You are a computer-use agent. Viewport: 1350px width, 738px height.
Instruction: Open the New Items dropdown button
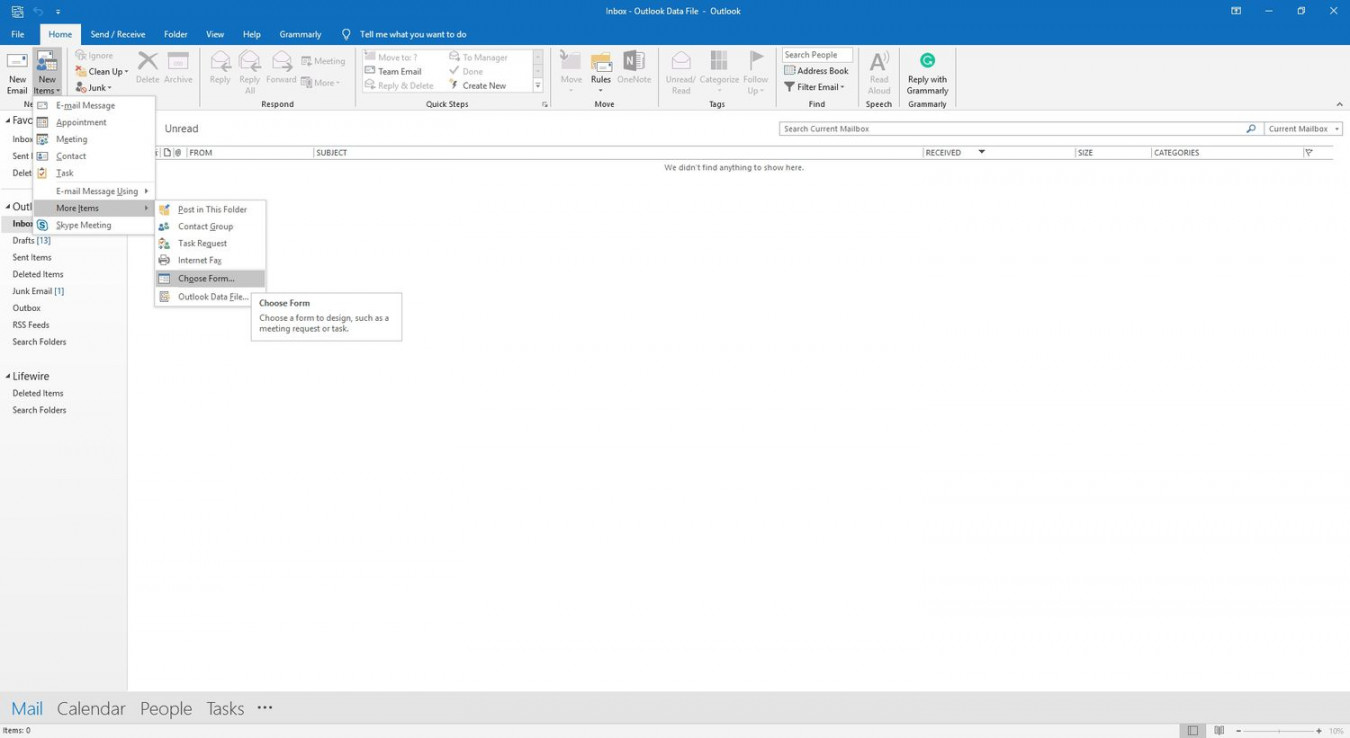tap(47, 72)
